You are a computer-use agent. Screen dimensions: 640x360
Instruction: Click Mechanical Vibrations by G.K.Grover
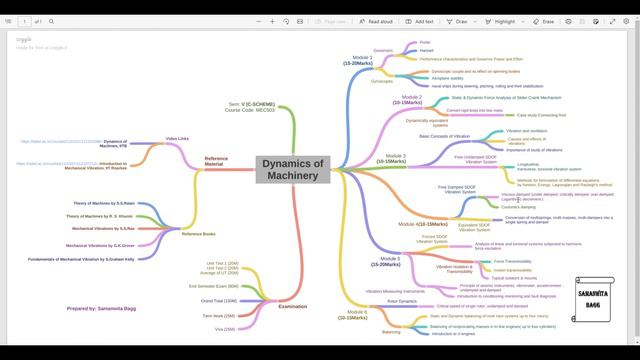pyautogui.click(x=100, y=246)
